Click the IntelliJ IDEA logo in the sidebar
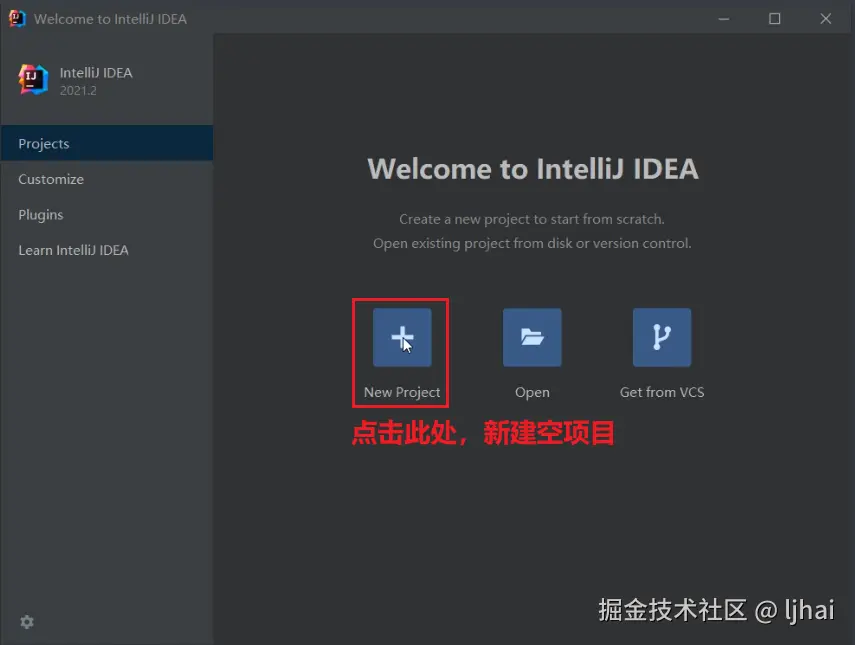Viewport: 855px width, 645px height. click(x=33, y=80)
